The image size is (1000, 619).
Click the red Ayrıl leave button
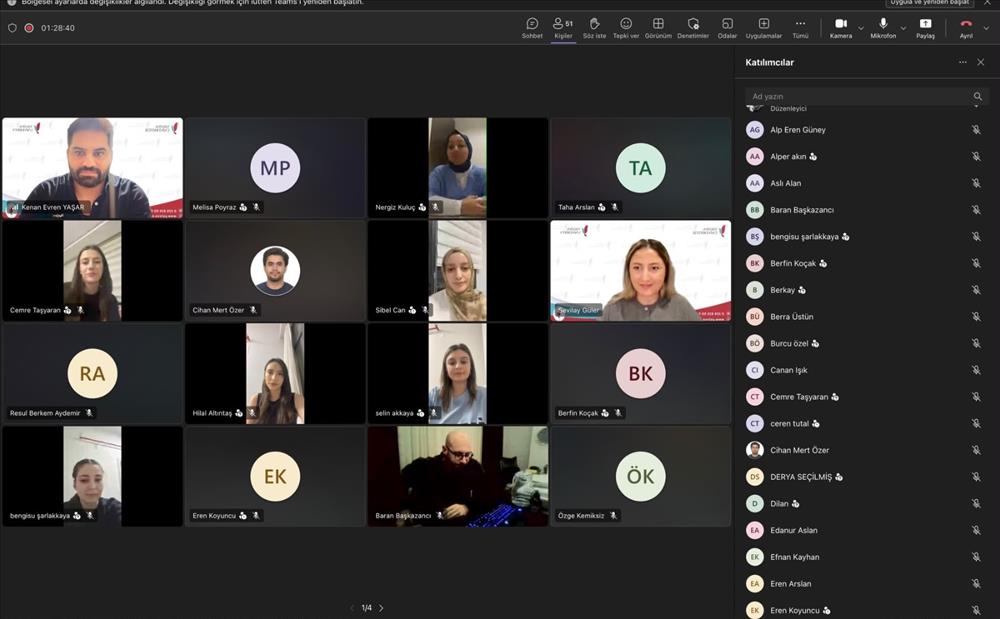point(966,27)
